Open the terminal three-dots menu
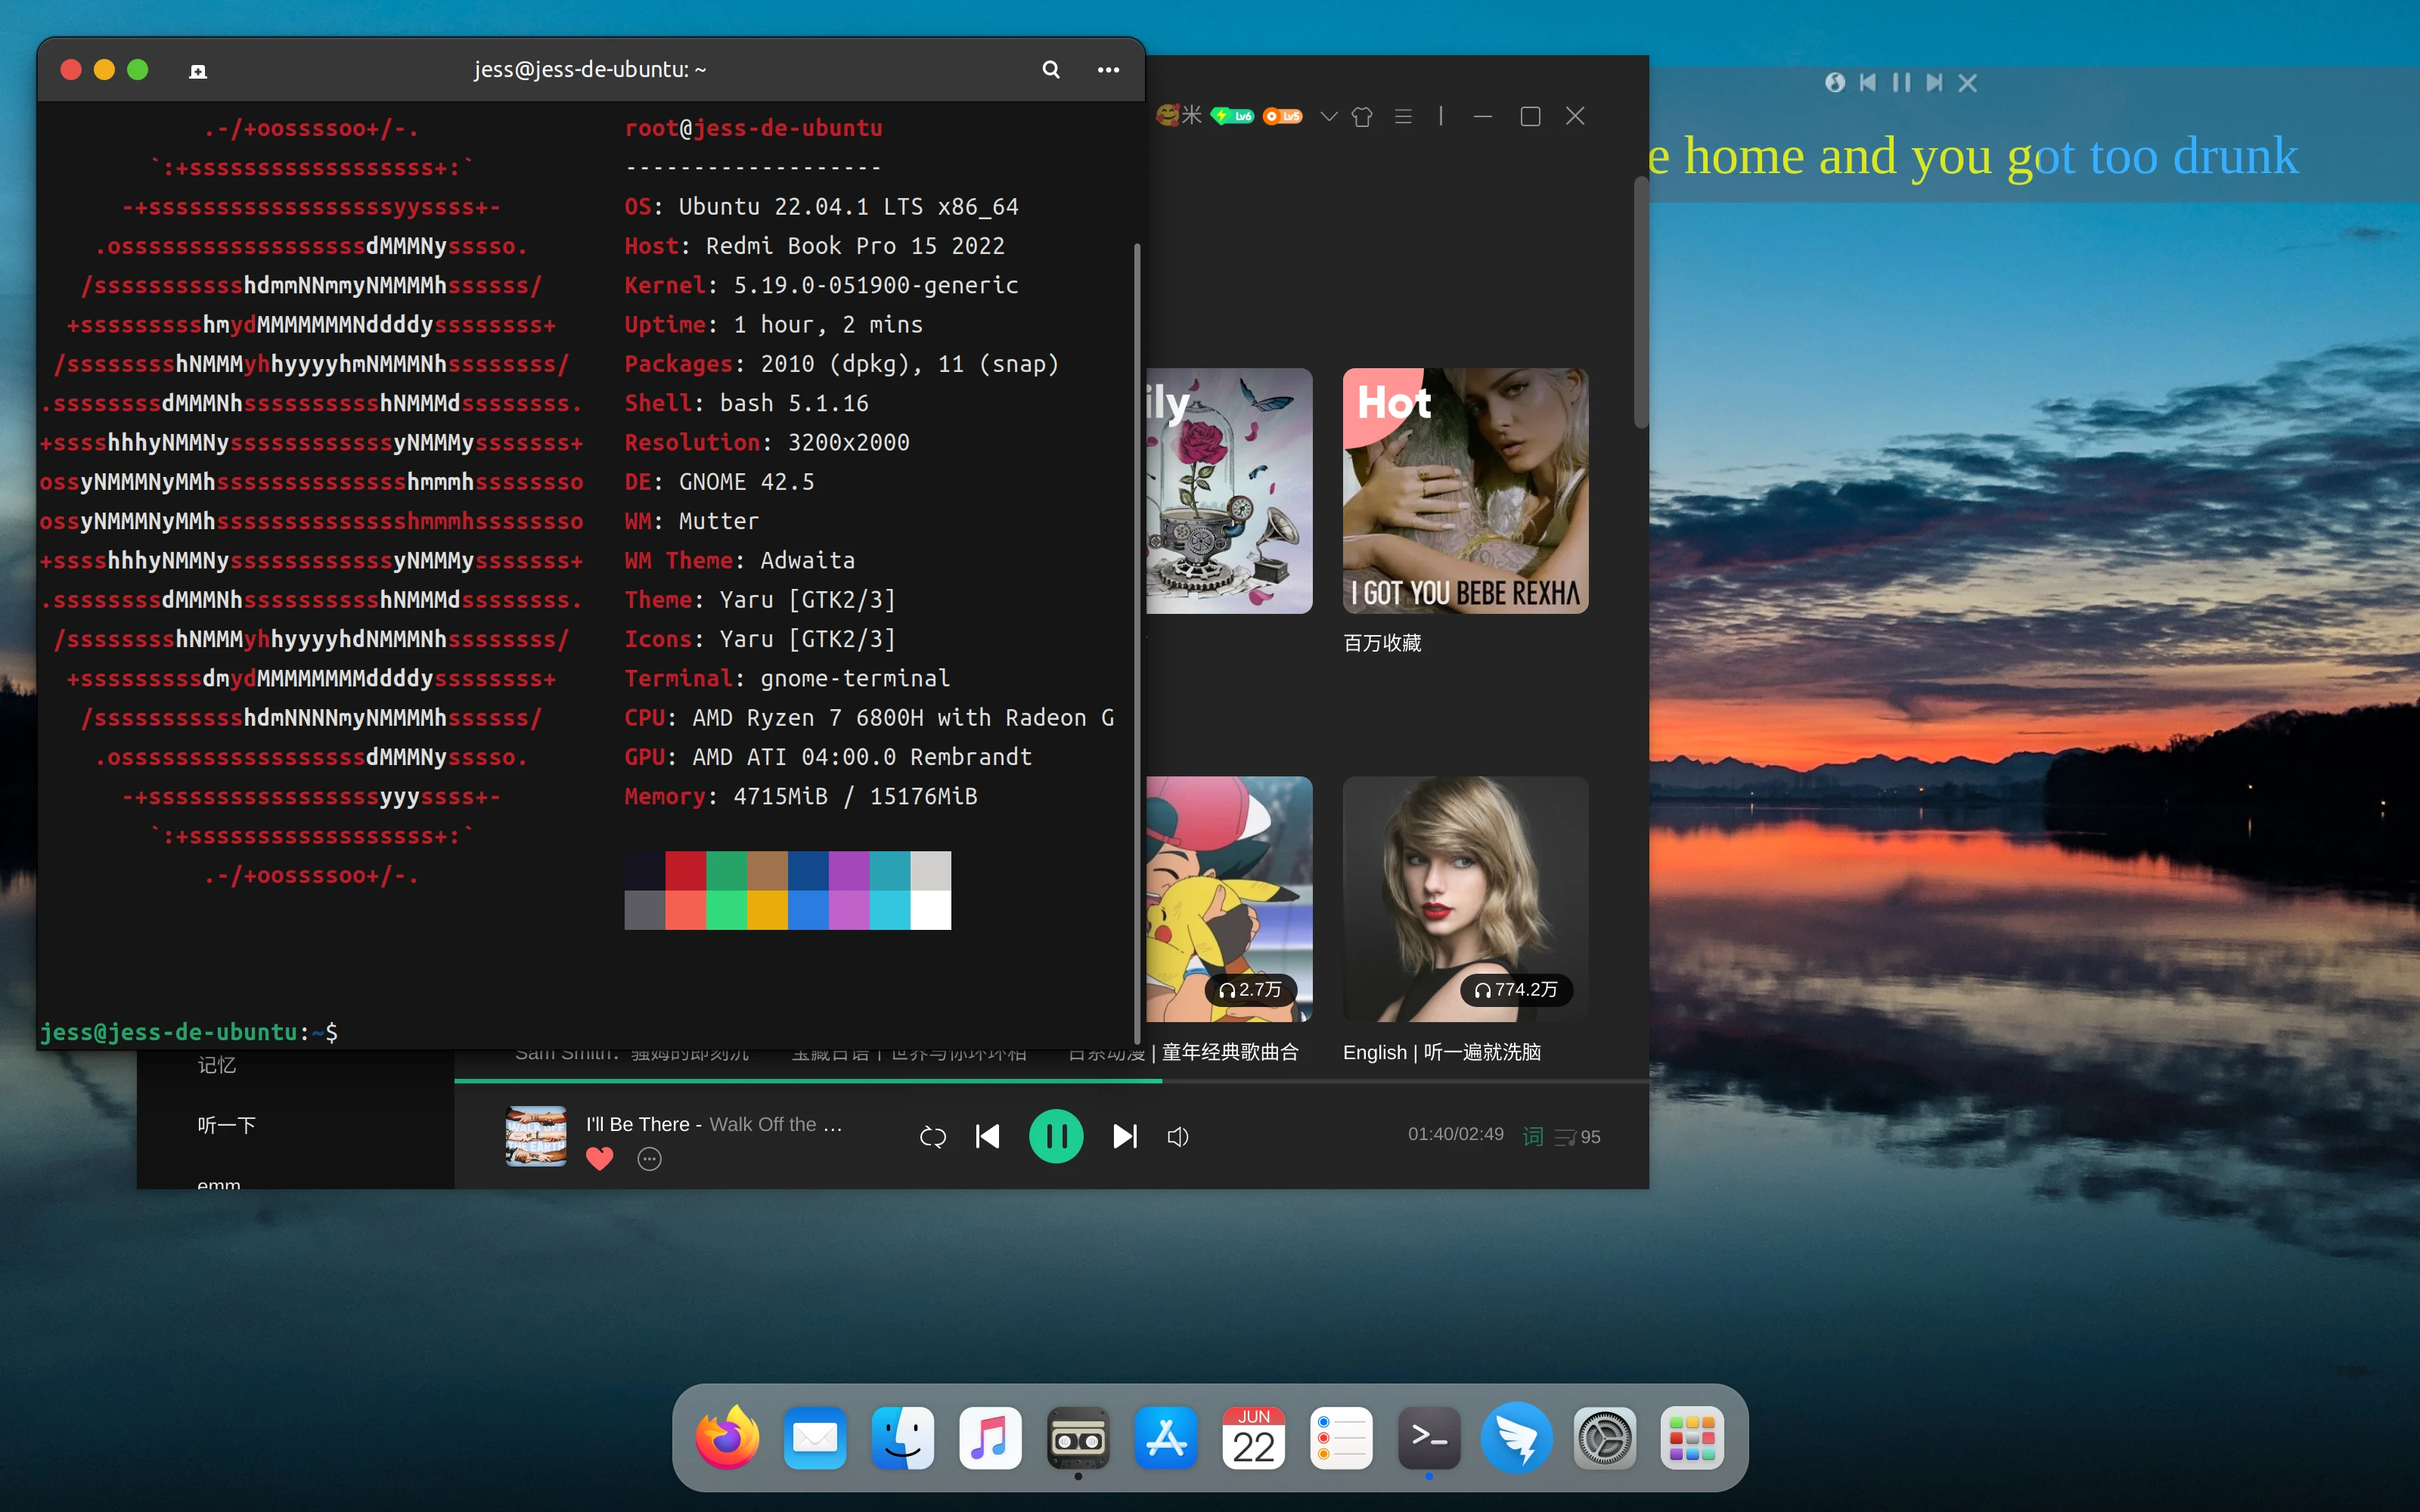Image resolution: width=2420 pixels, height=1512 pixels. [1108, 69]
